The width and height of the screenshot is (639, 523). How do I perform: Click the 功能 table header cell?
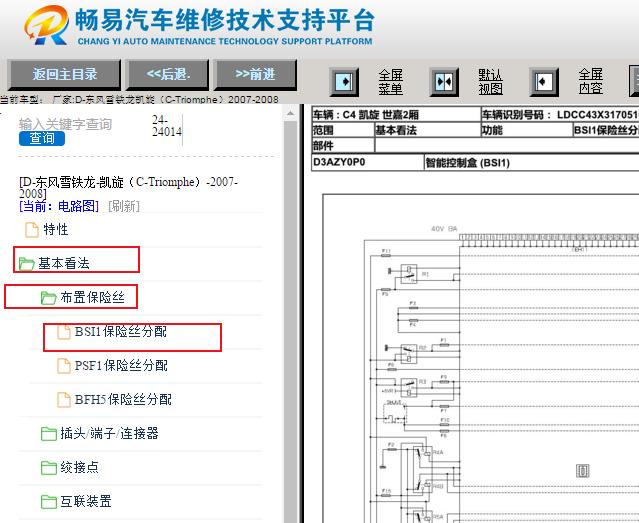click(x=527, y=130)
